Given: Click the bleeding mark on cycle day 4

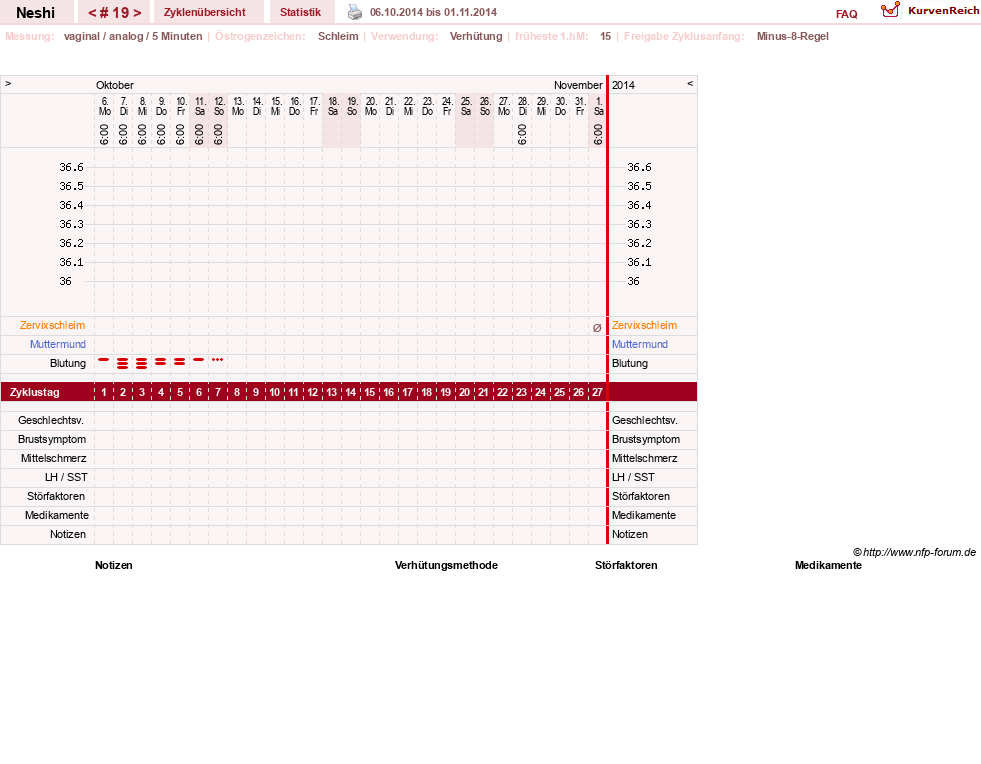Looking at the screenshot, I should coord(161,362).
